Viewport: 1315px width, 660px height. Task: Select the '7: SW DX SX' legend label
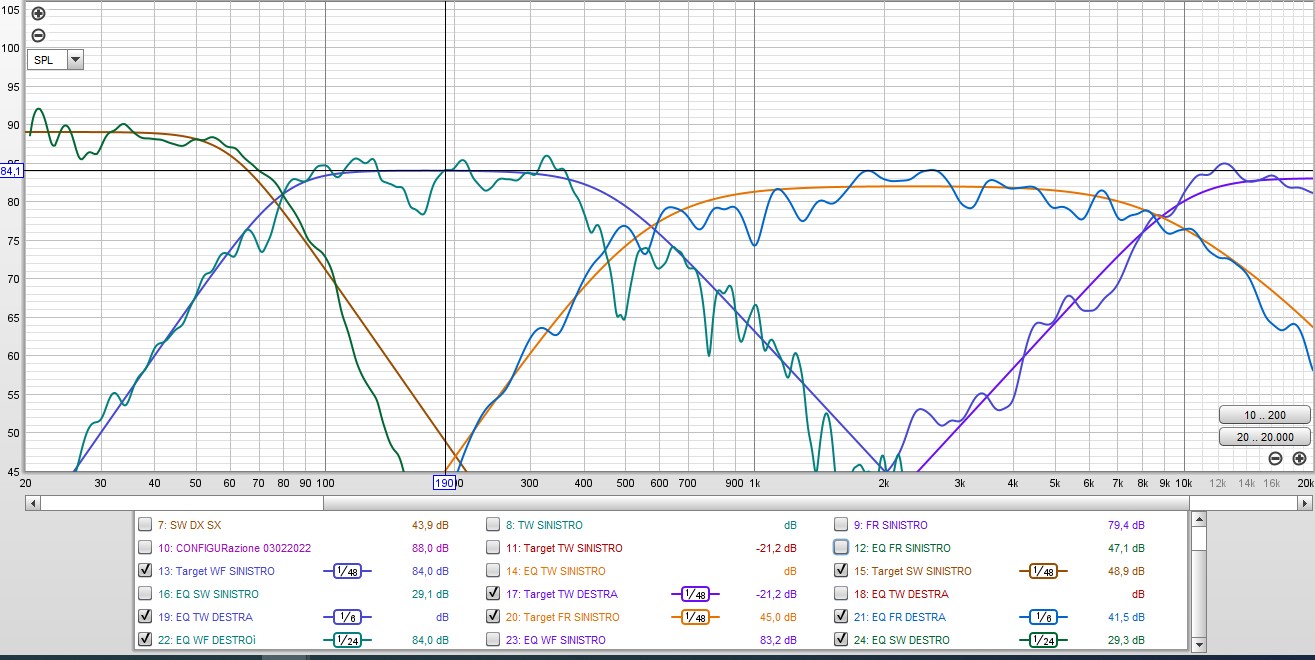(190, 525)
